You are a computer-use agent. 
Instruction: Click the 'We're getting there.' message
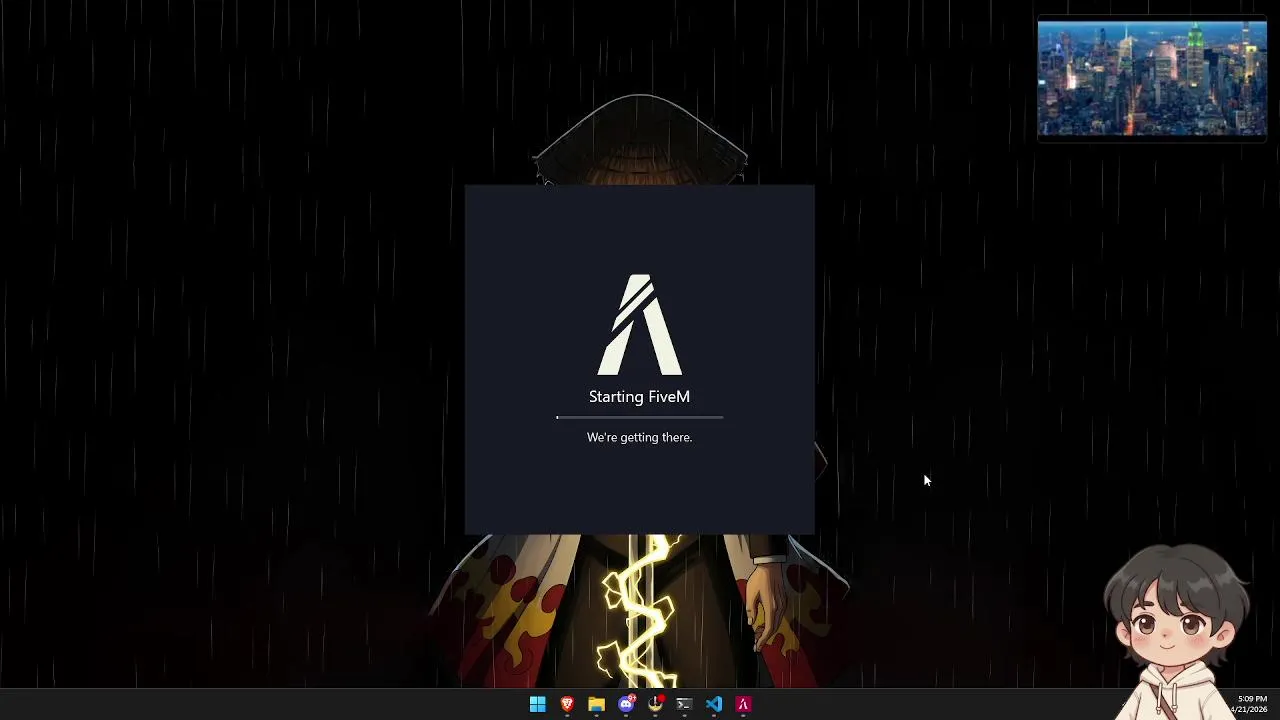(639, 437)
